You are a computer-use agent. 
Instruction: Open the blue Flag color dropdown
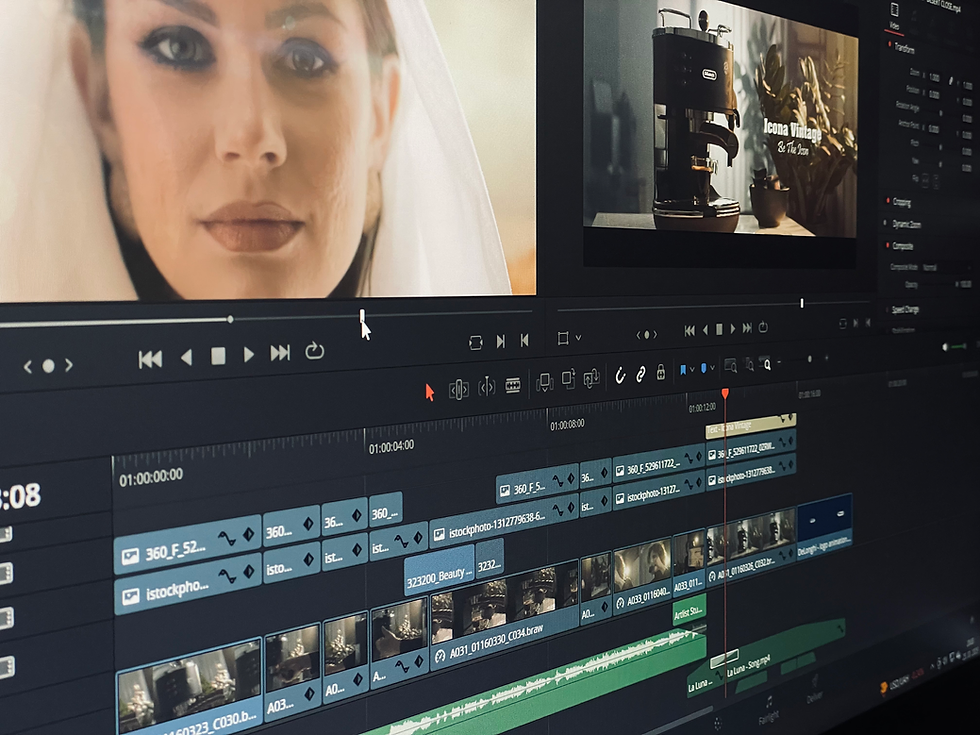click(x=687, y=370)
